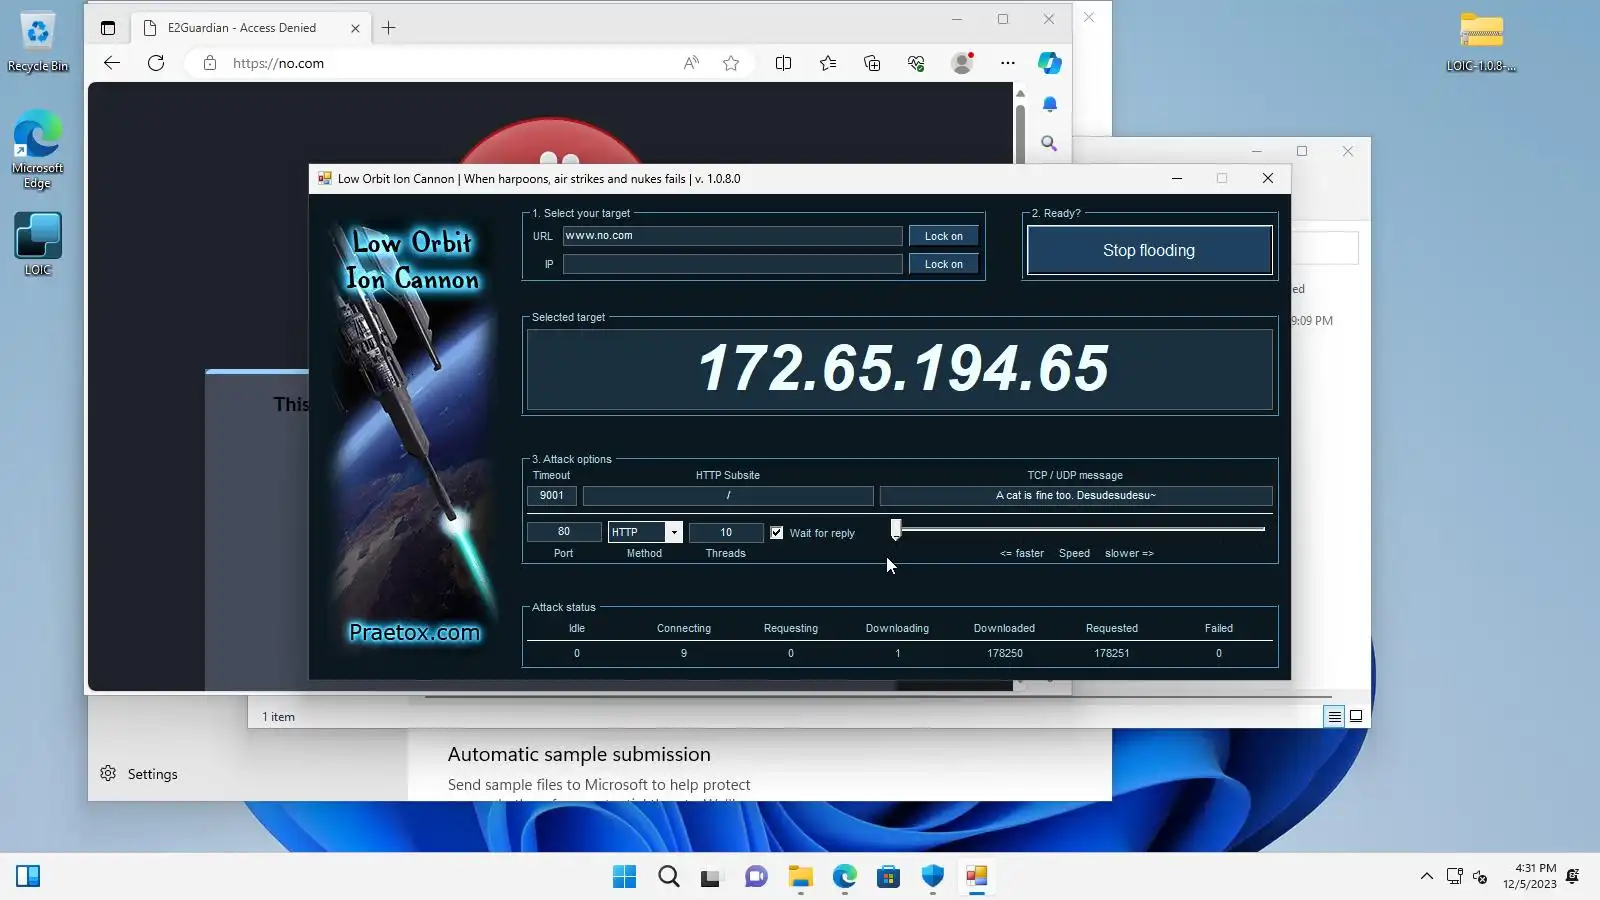Open File Explorer from the taskbar

[800, 877]
